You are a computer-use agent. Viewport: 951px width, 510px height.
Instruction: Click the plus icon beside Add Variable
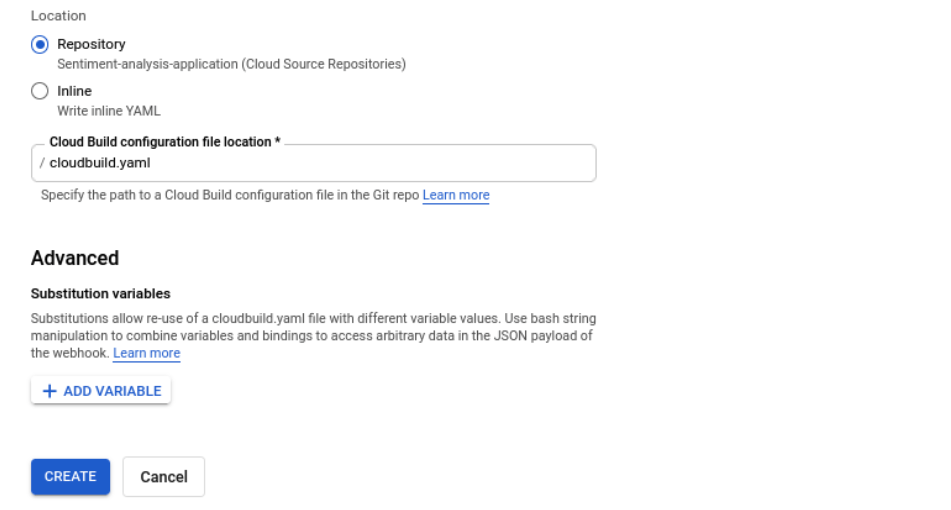[50, 391]
